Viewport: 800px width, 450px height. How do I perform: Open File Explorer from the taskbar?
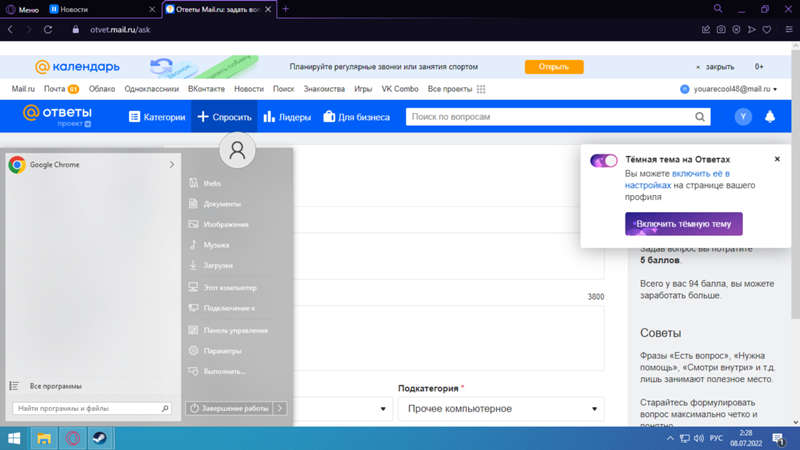[x=44, y=438]
